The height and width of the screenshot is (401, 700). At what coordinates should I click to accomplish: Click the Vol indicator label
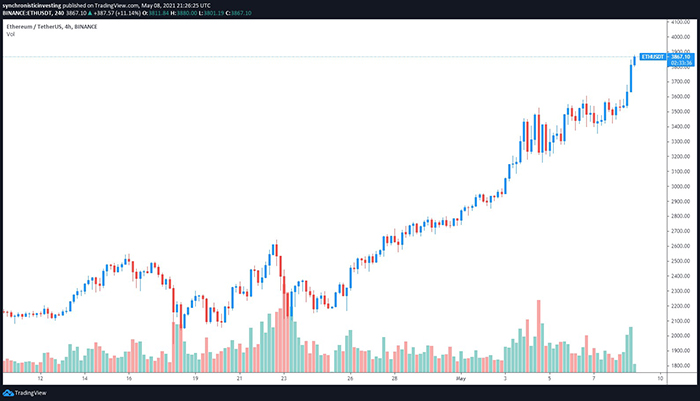click(11, 35)
